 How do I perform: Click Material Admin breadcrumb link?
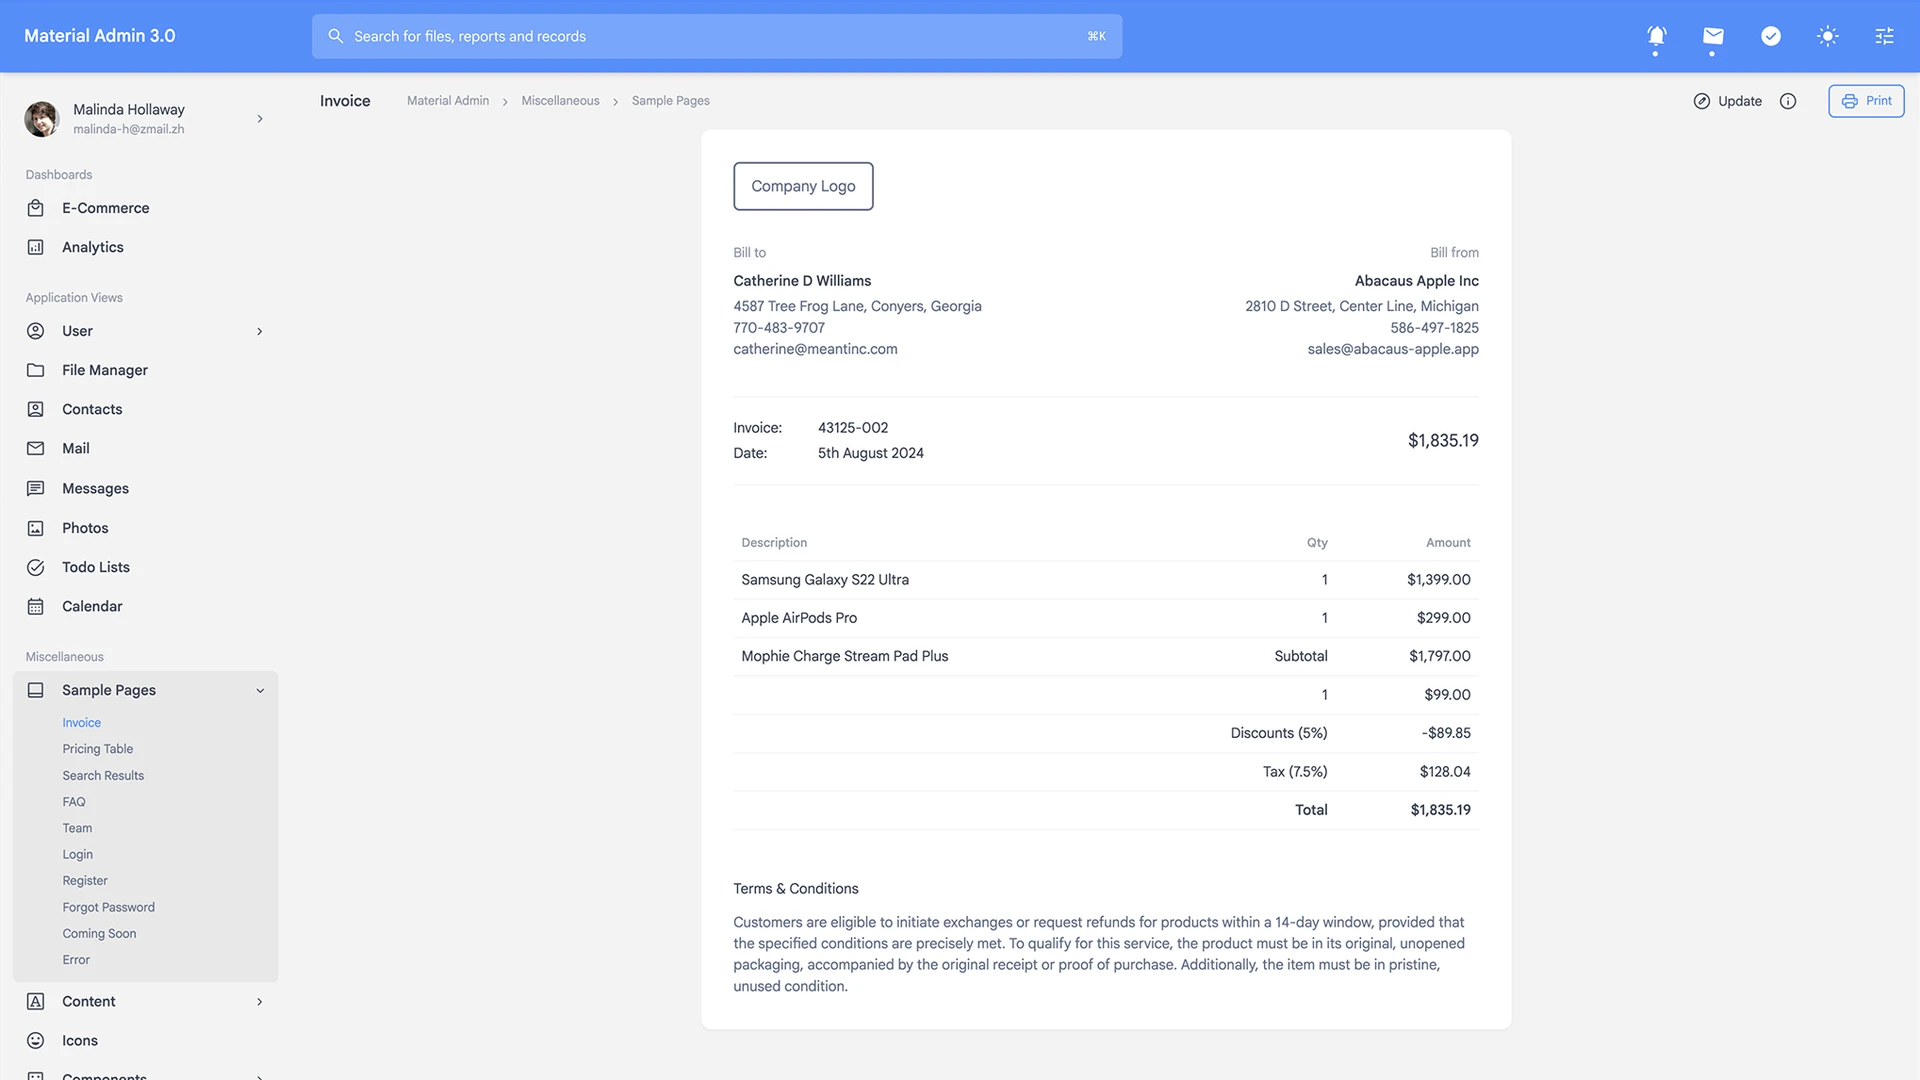coord(448,101)
